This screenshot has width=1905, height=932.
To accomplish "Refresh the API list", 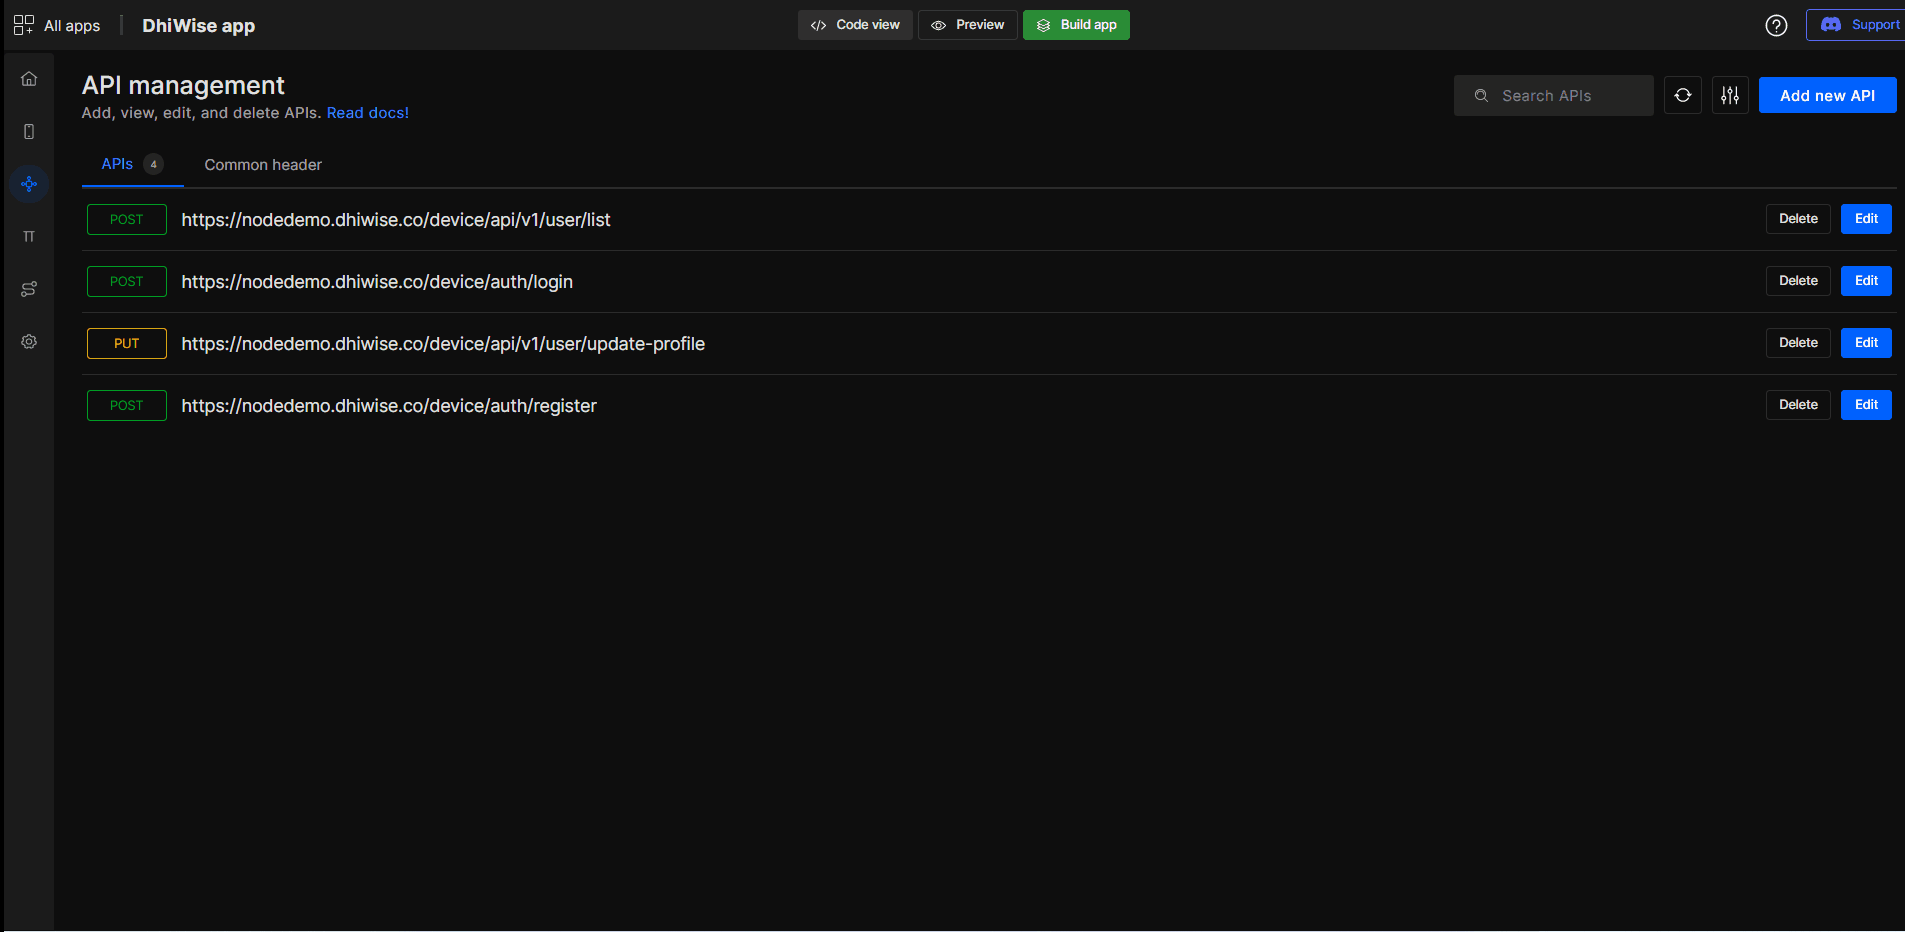I will click(1682, 95).
